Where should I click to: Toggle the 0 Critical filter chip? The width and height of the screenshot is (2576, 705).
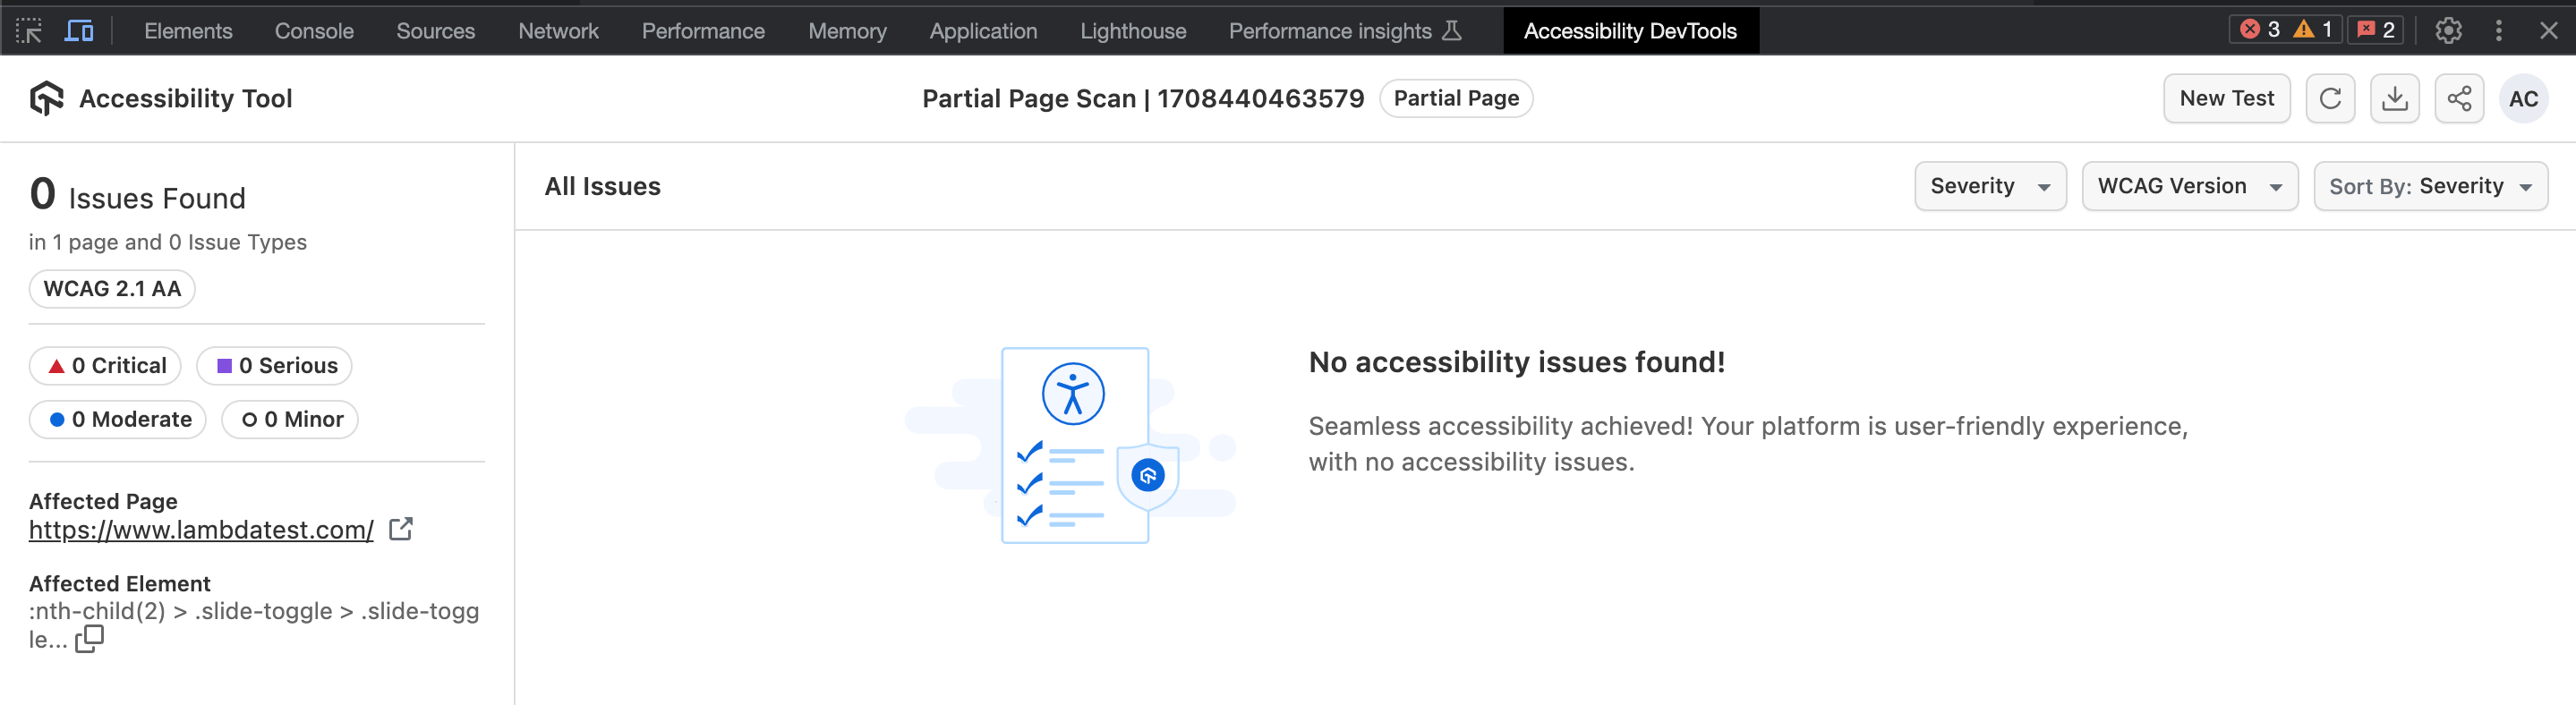tap(106, 366)
